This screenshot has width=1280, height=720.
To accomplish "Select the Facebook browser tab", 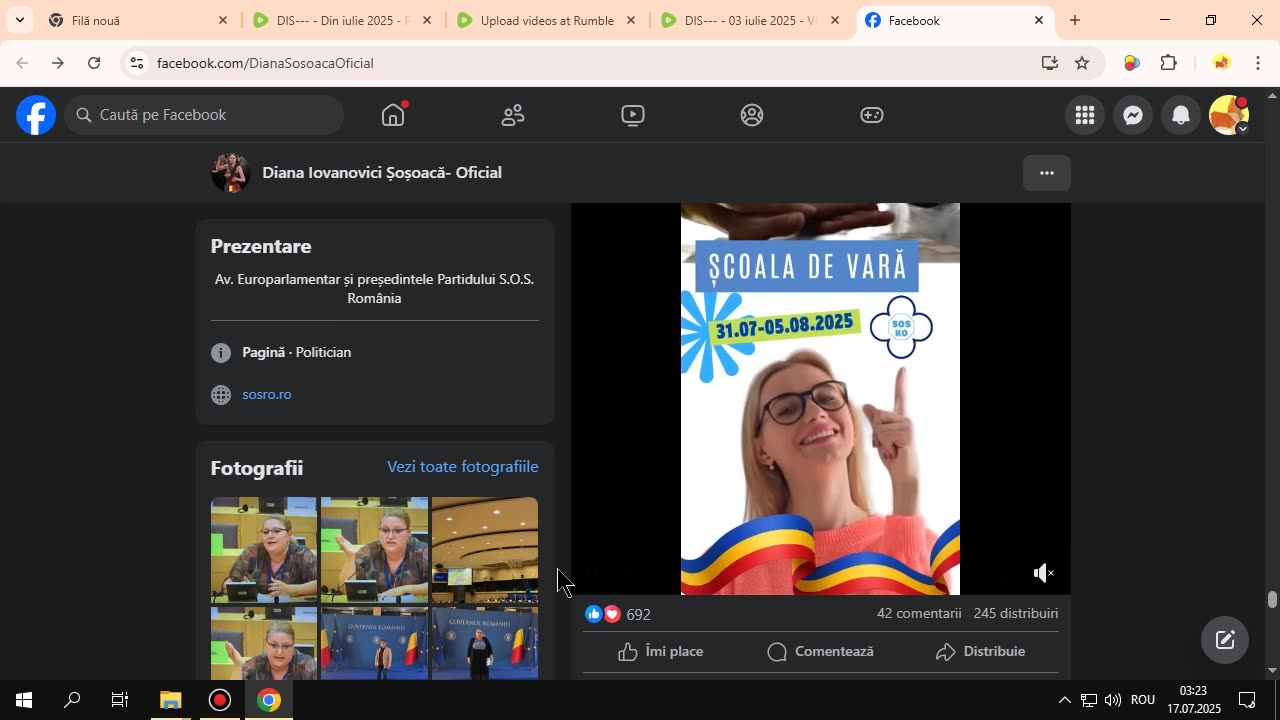I will coord(954,20).
